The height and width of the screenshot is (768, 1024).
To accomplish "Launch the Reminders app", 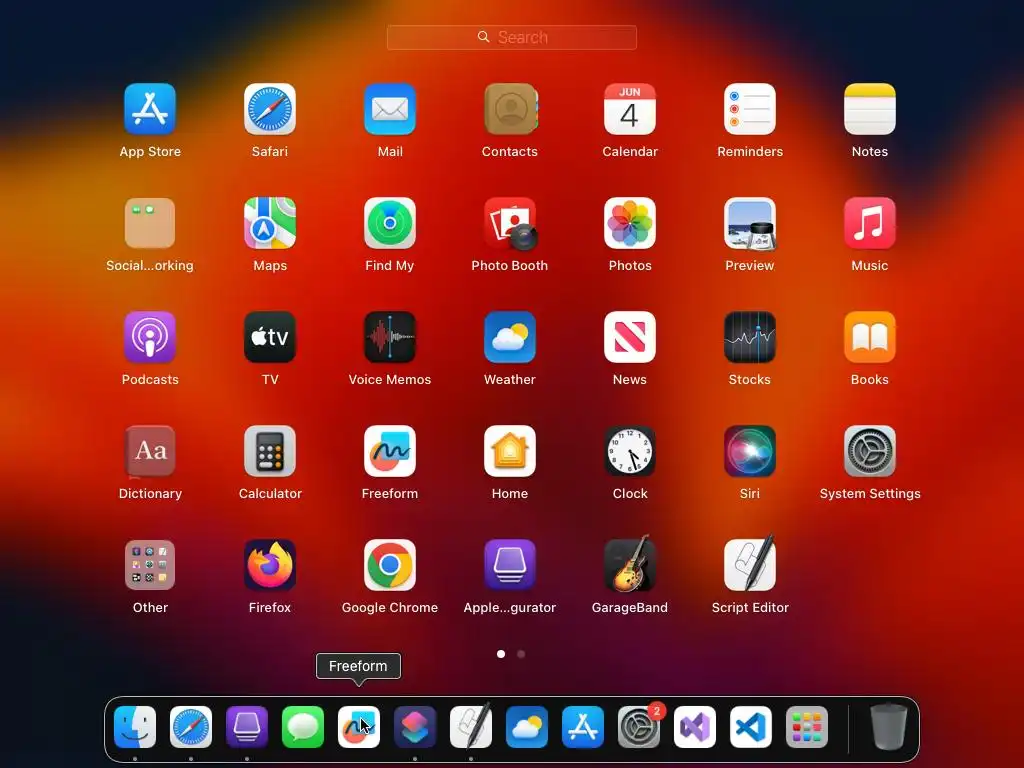I will (750, 109).
